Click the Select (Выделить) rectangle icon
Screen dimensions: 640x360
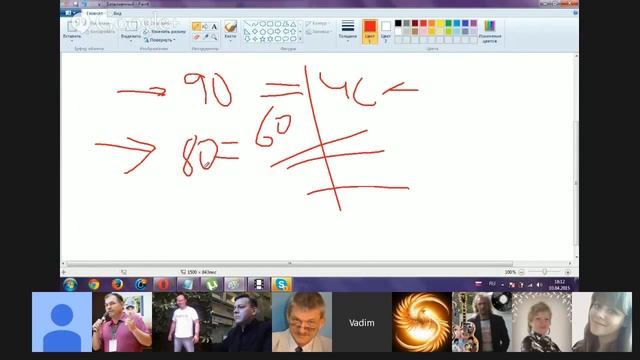pyautogui.click(x=131, y=27)
